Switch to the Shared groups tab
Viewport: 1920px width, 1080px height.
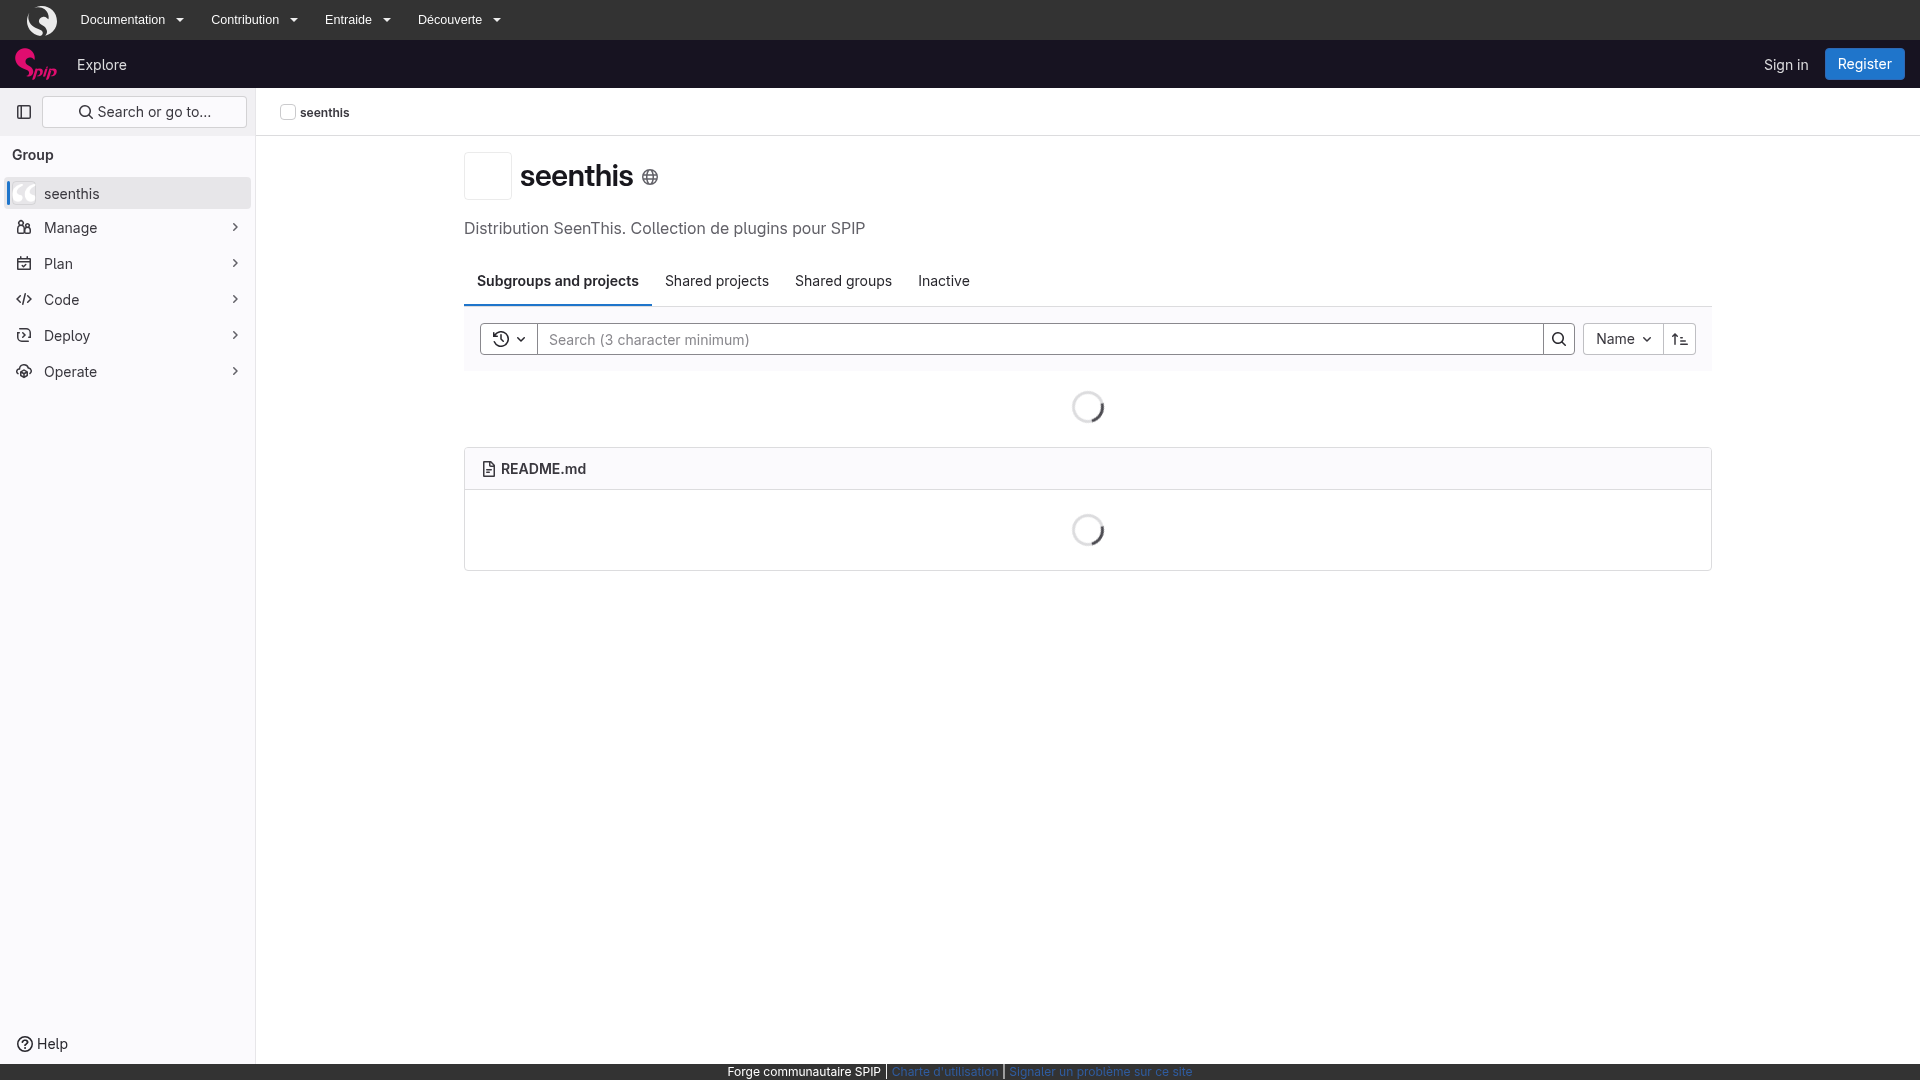[843, 281]
